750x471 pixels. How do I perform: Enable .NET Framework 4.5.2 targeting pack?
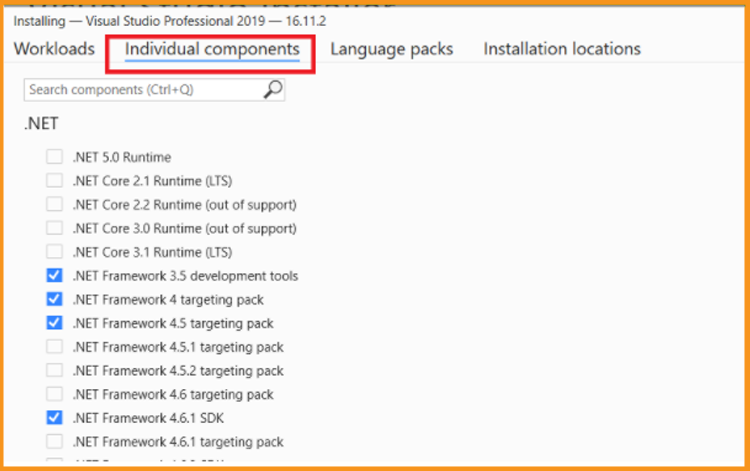54,370
